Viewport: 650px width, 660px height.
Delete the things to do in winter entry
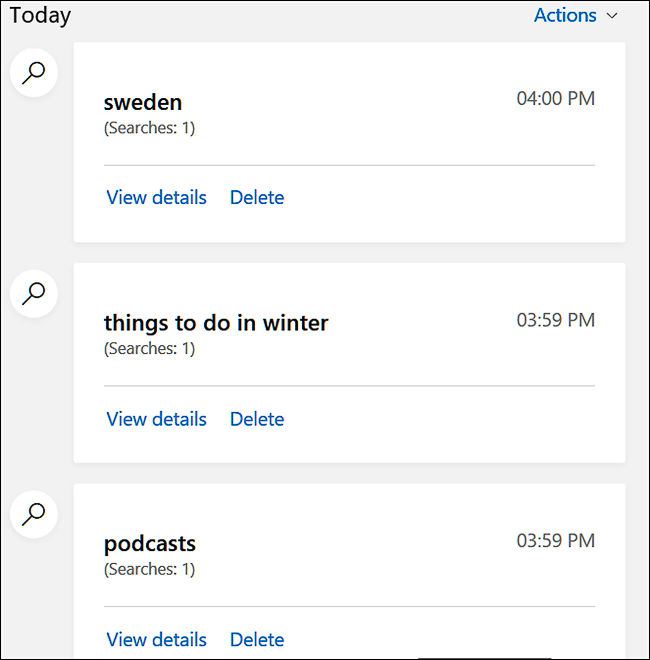[x=257, y=419]
